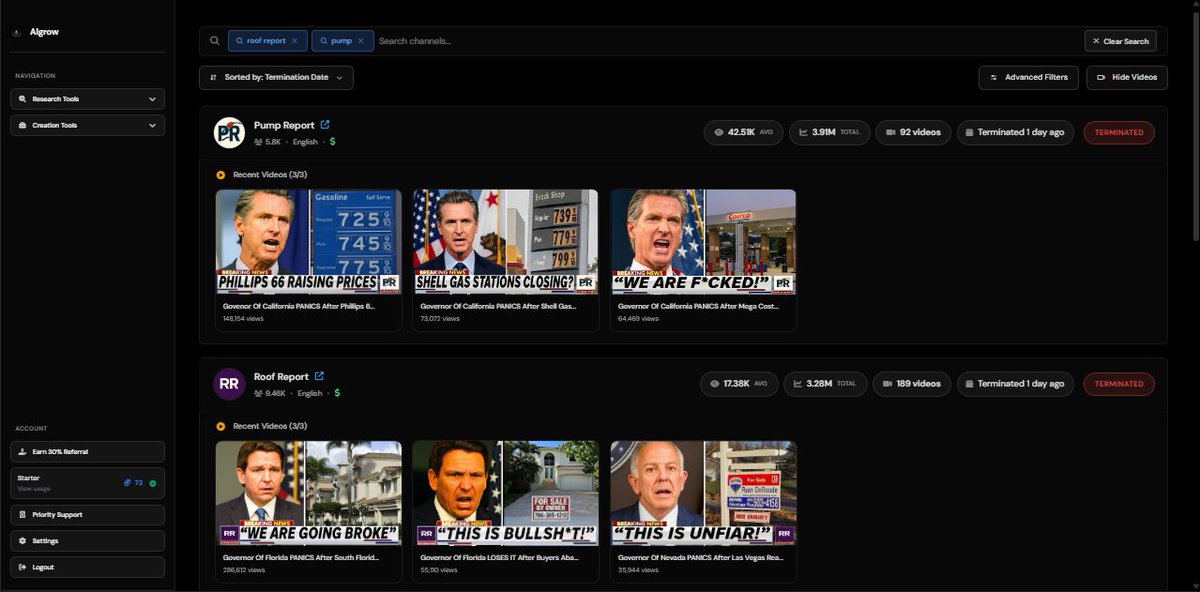The width and height of the screenshot is (1200, 592).
Task: Click the Pump Report channel avatar
Action: click(x=229, y=132)
